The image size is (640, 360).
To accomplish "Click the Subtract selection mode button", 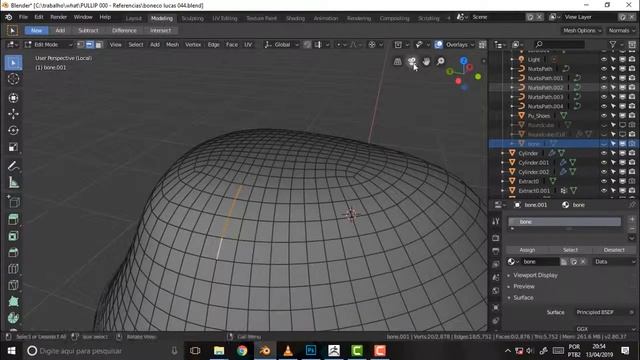I will tap(88, 31).
